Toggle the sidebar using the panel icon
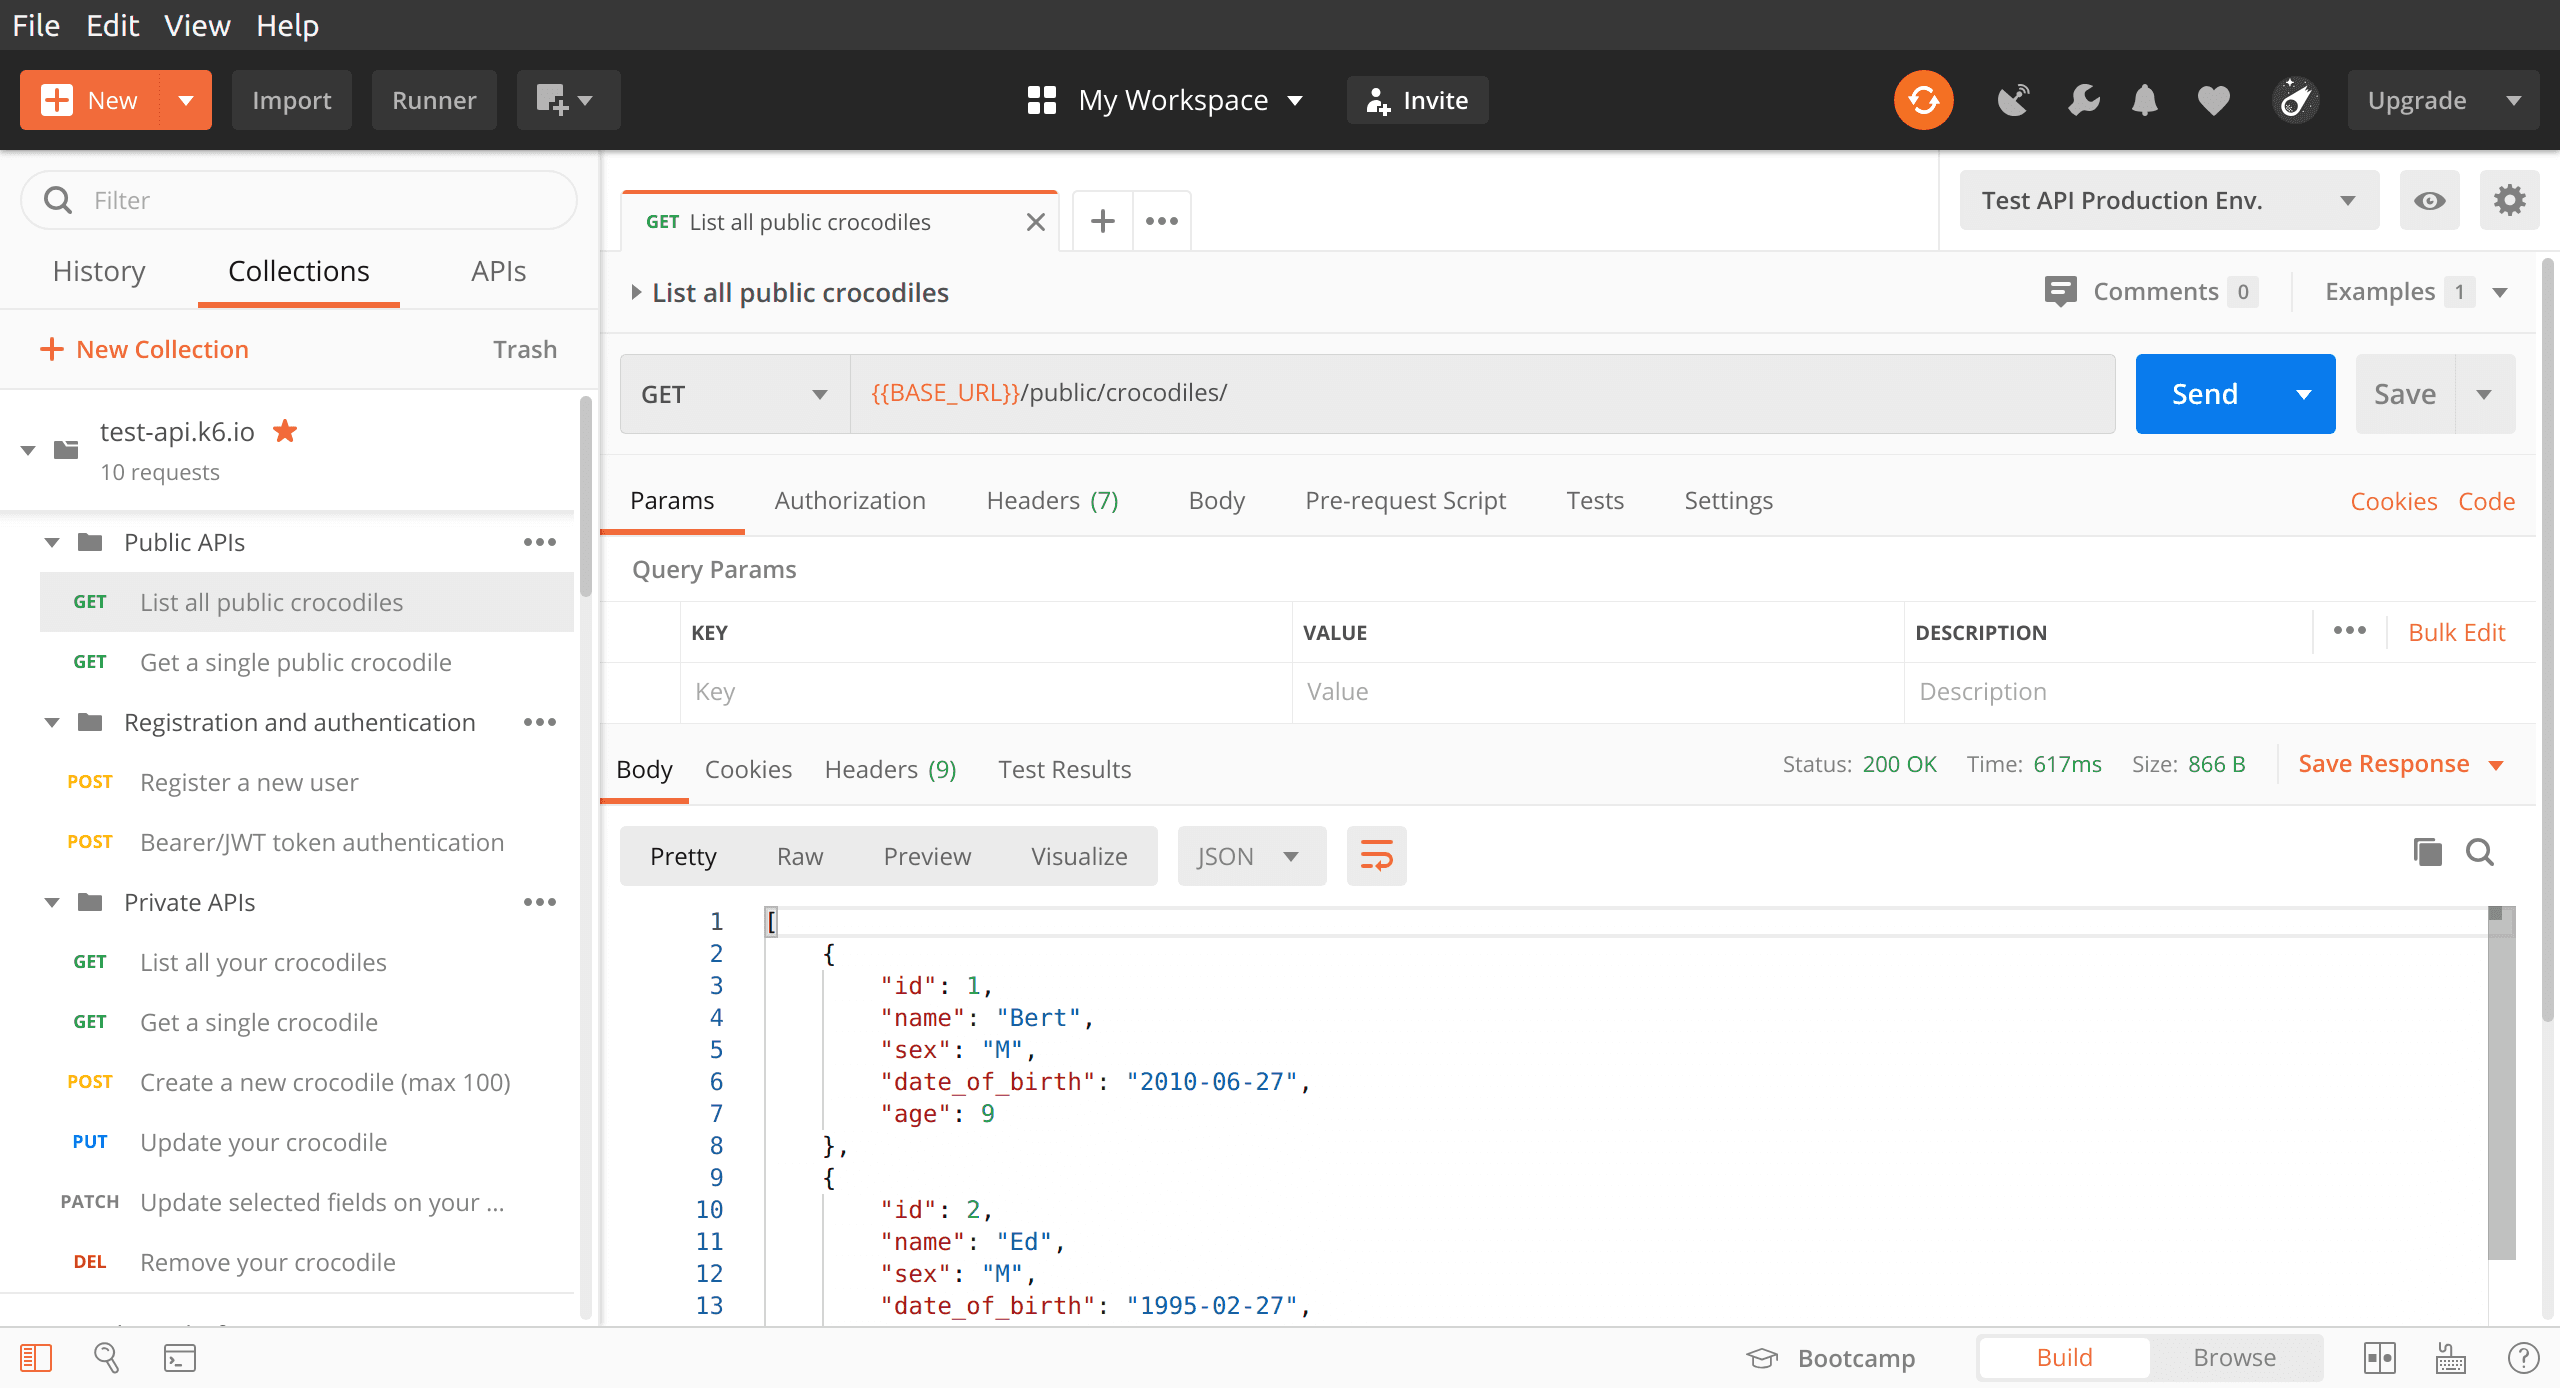The width and height of the screenshot is (2560, 1388). click(x=37, y=1357)
